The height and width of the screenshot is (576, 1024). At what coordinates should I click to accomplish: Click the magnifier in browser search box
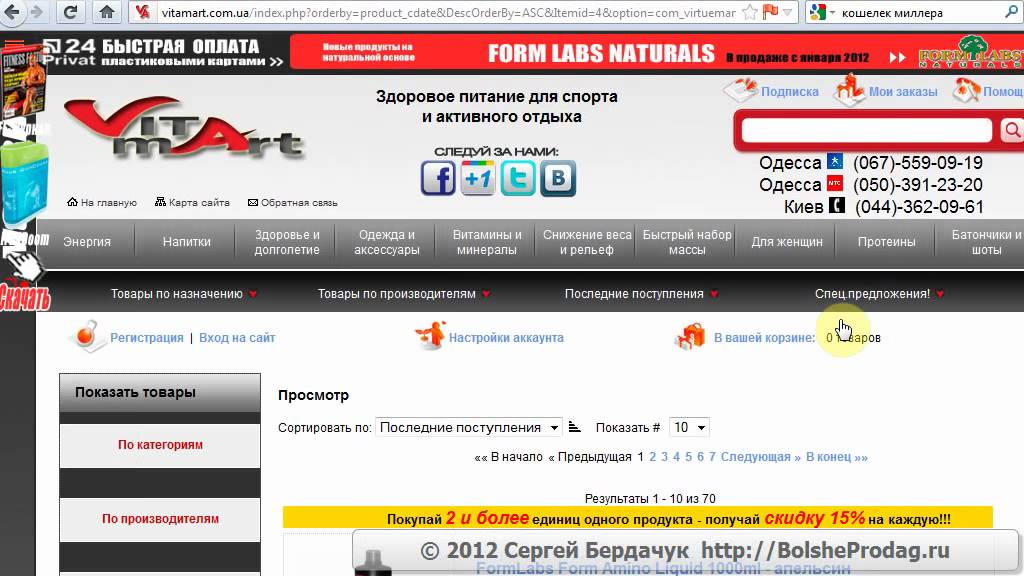click(x=1012, y=12)
